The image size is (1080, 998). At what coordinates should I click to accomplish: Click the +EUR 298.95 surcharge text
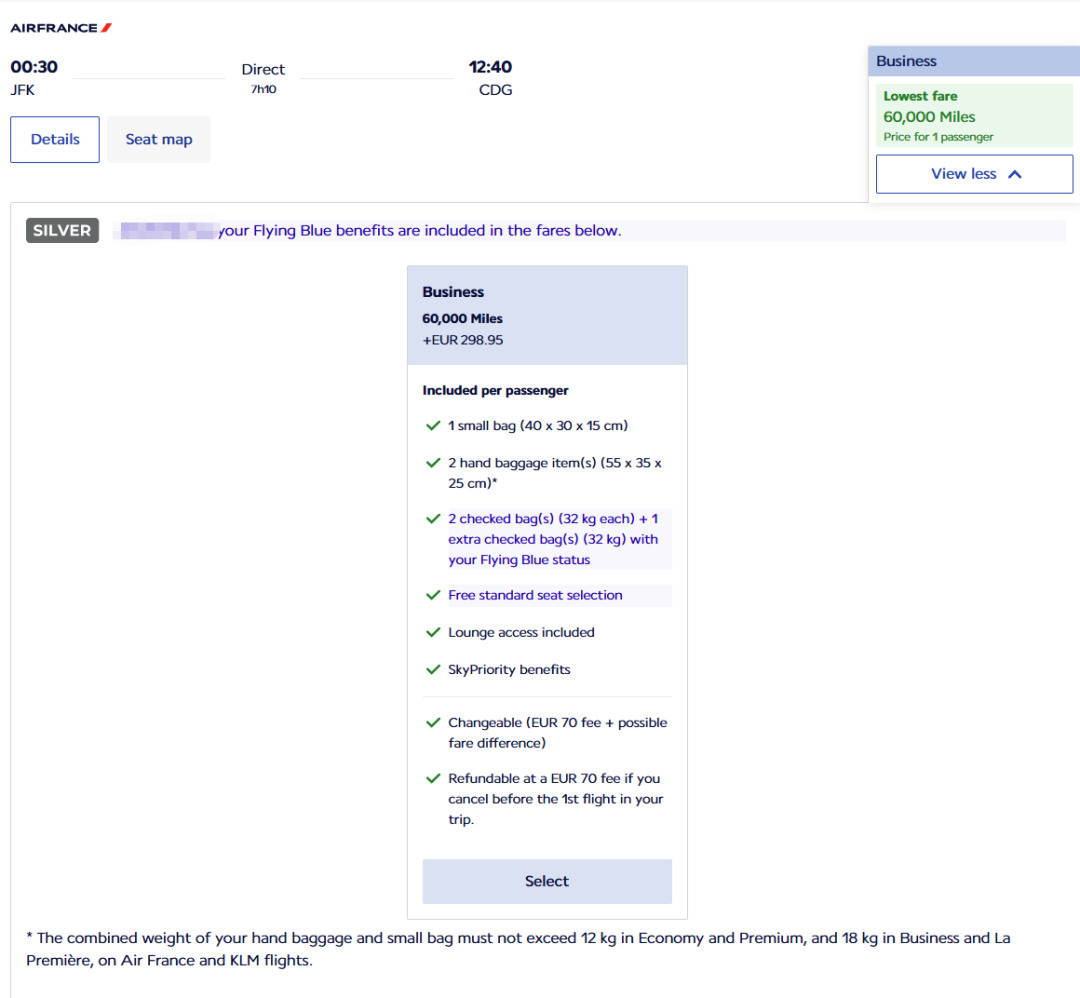coord(463,340)
